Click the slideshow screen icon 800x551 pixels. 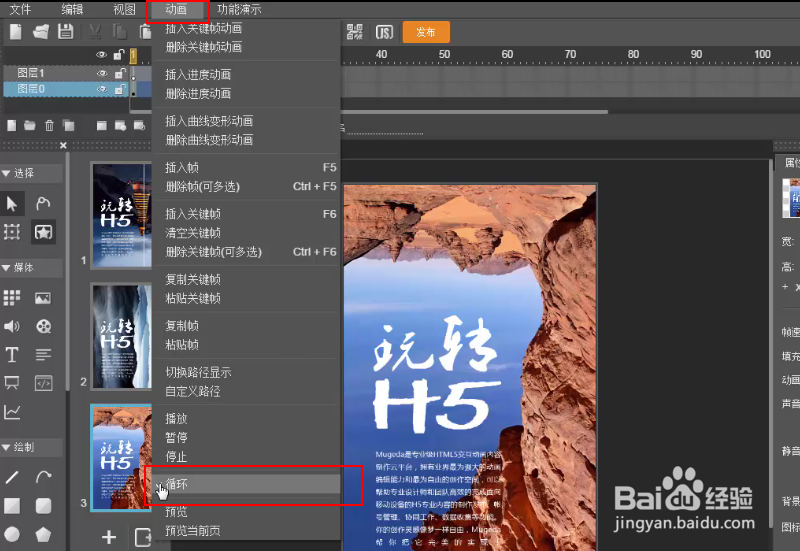[12, 383]
